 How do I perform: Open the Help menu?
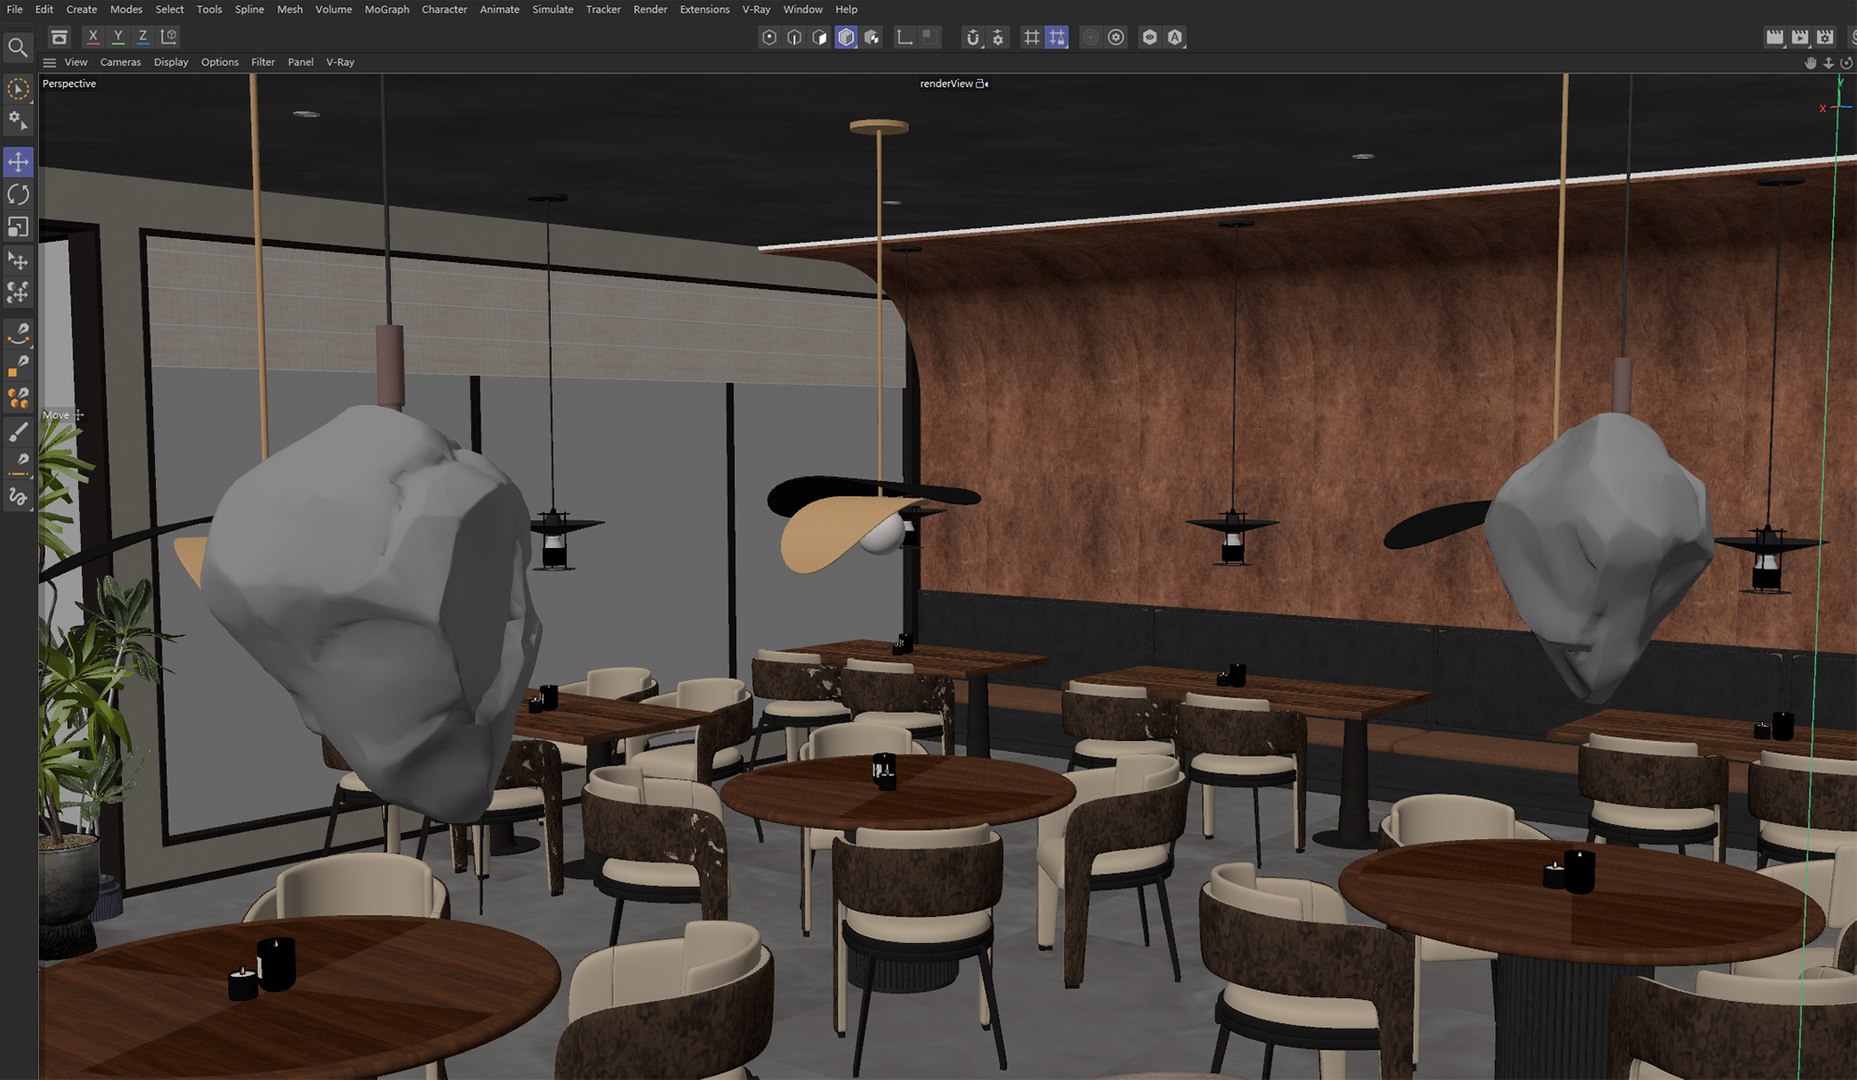(846, 9)
